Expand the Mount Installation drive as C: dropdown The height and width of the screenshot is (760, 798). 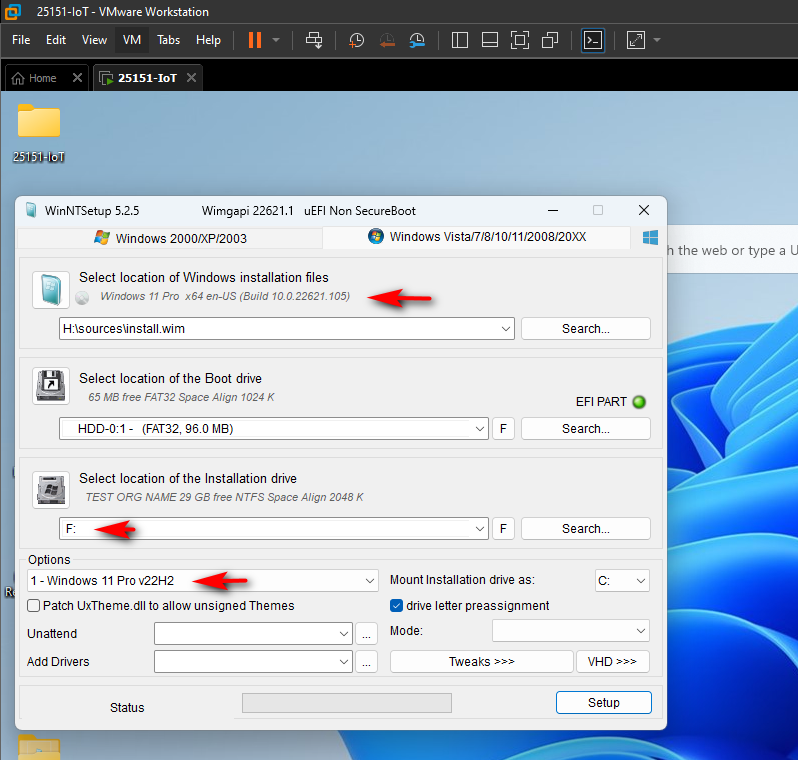(x=641, y=581)
